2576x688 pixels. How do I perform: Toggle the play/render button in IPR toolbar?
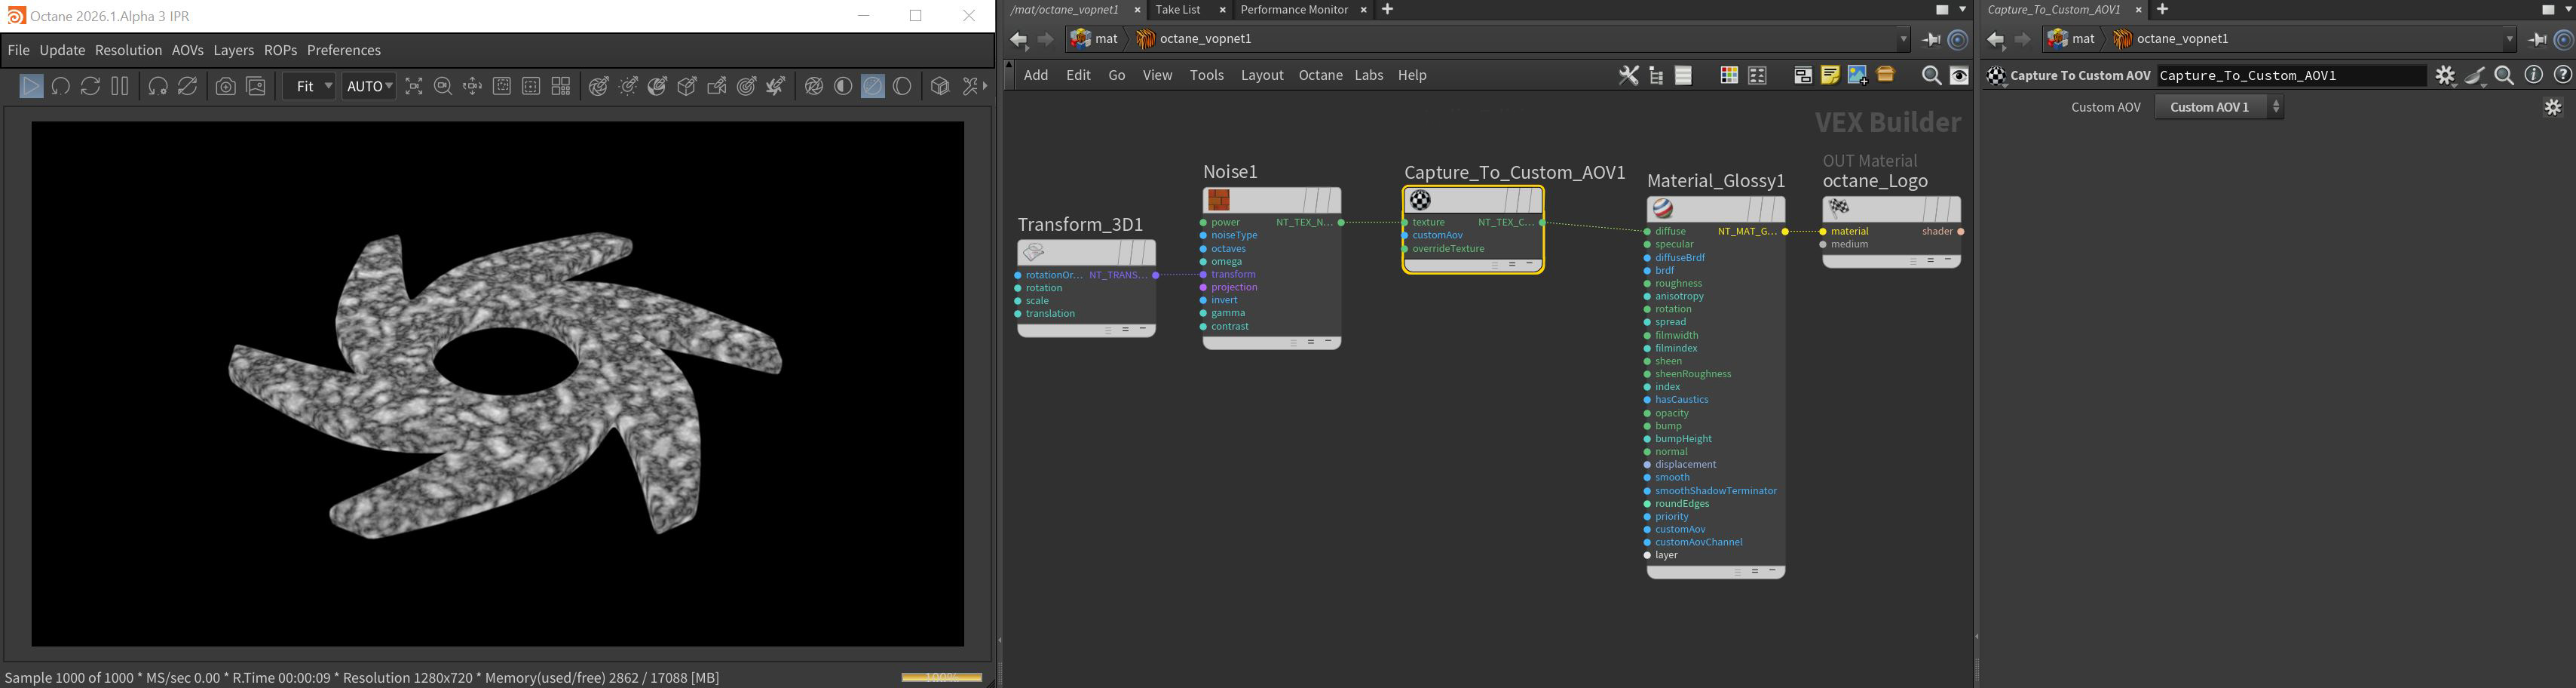pyautogui.click(x=31, y=87)
